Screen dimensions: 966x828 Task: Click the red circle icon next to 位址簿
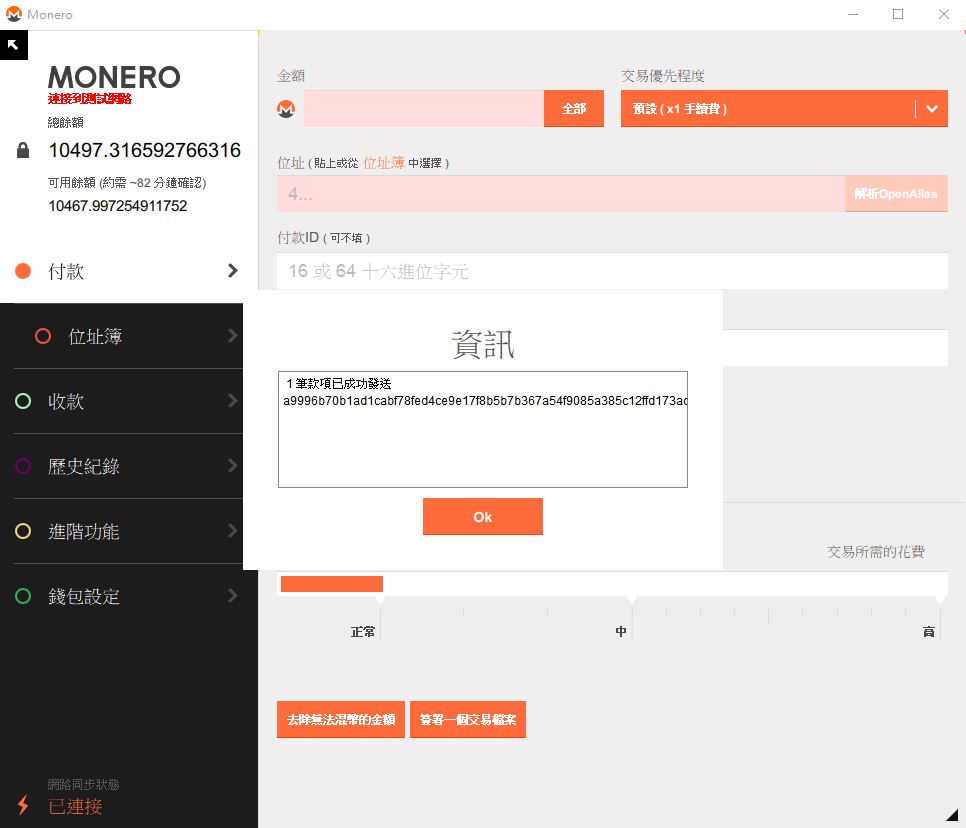point(43,336)
